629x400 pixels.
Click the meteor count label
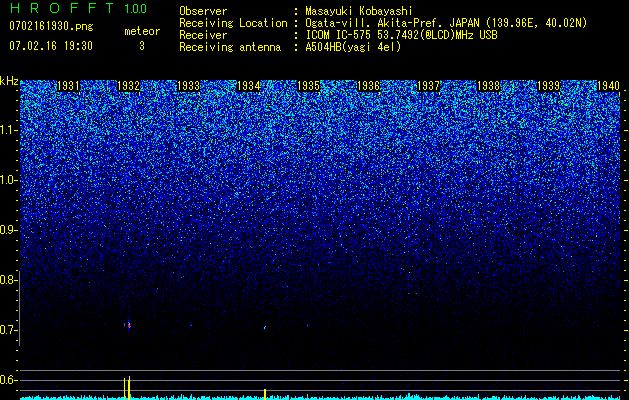point(142,31)
